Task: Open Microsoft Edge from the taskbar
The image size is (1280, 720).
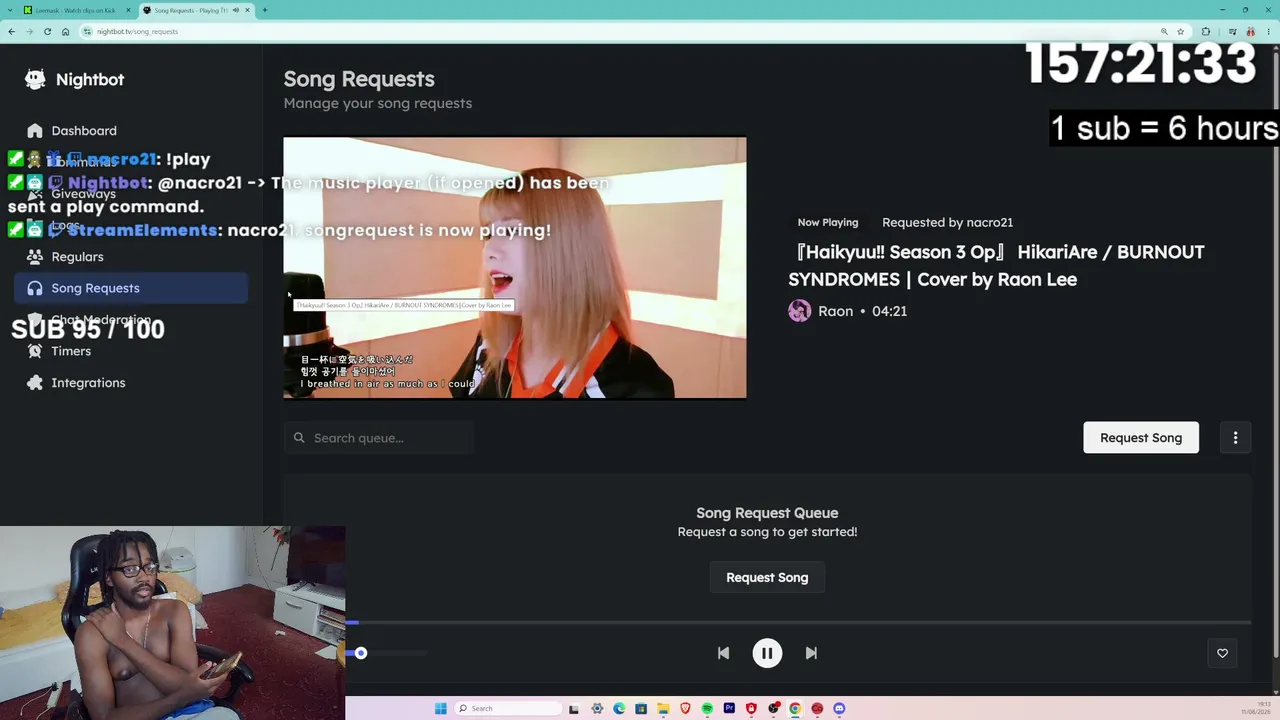Action: click(619, 709)
